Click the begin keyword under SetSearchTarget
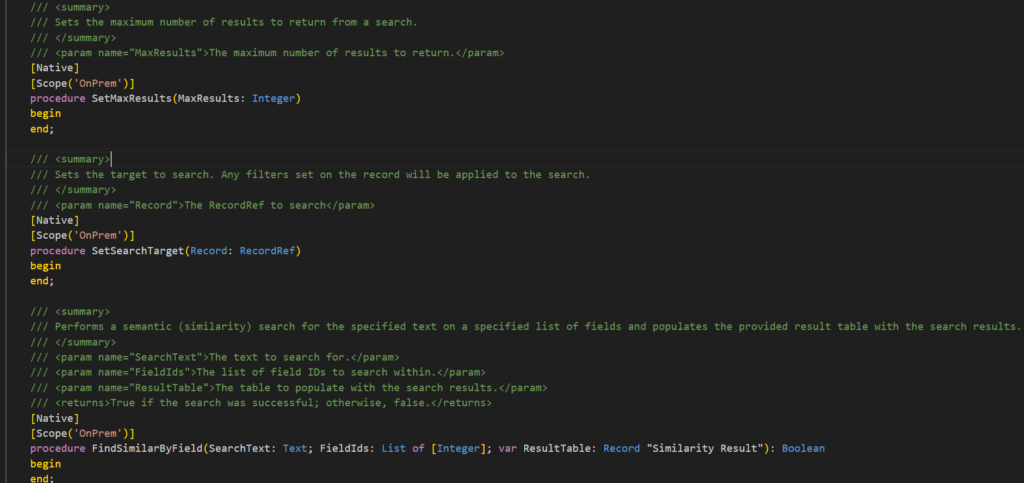Screen dimensions: 1024x483 click(x=45, y=266)
